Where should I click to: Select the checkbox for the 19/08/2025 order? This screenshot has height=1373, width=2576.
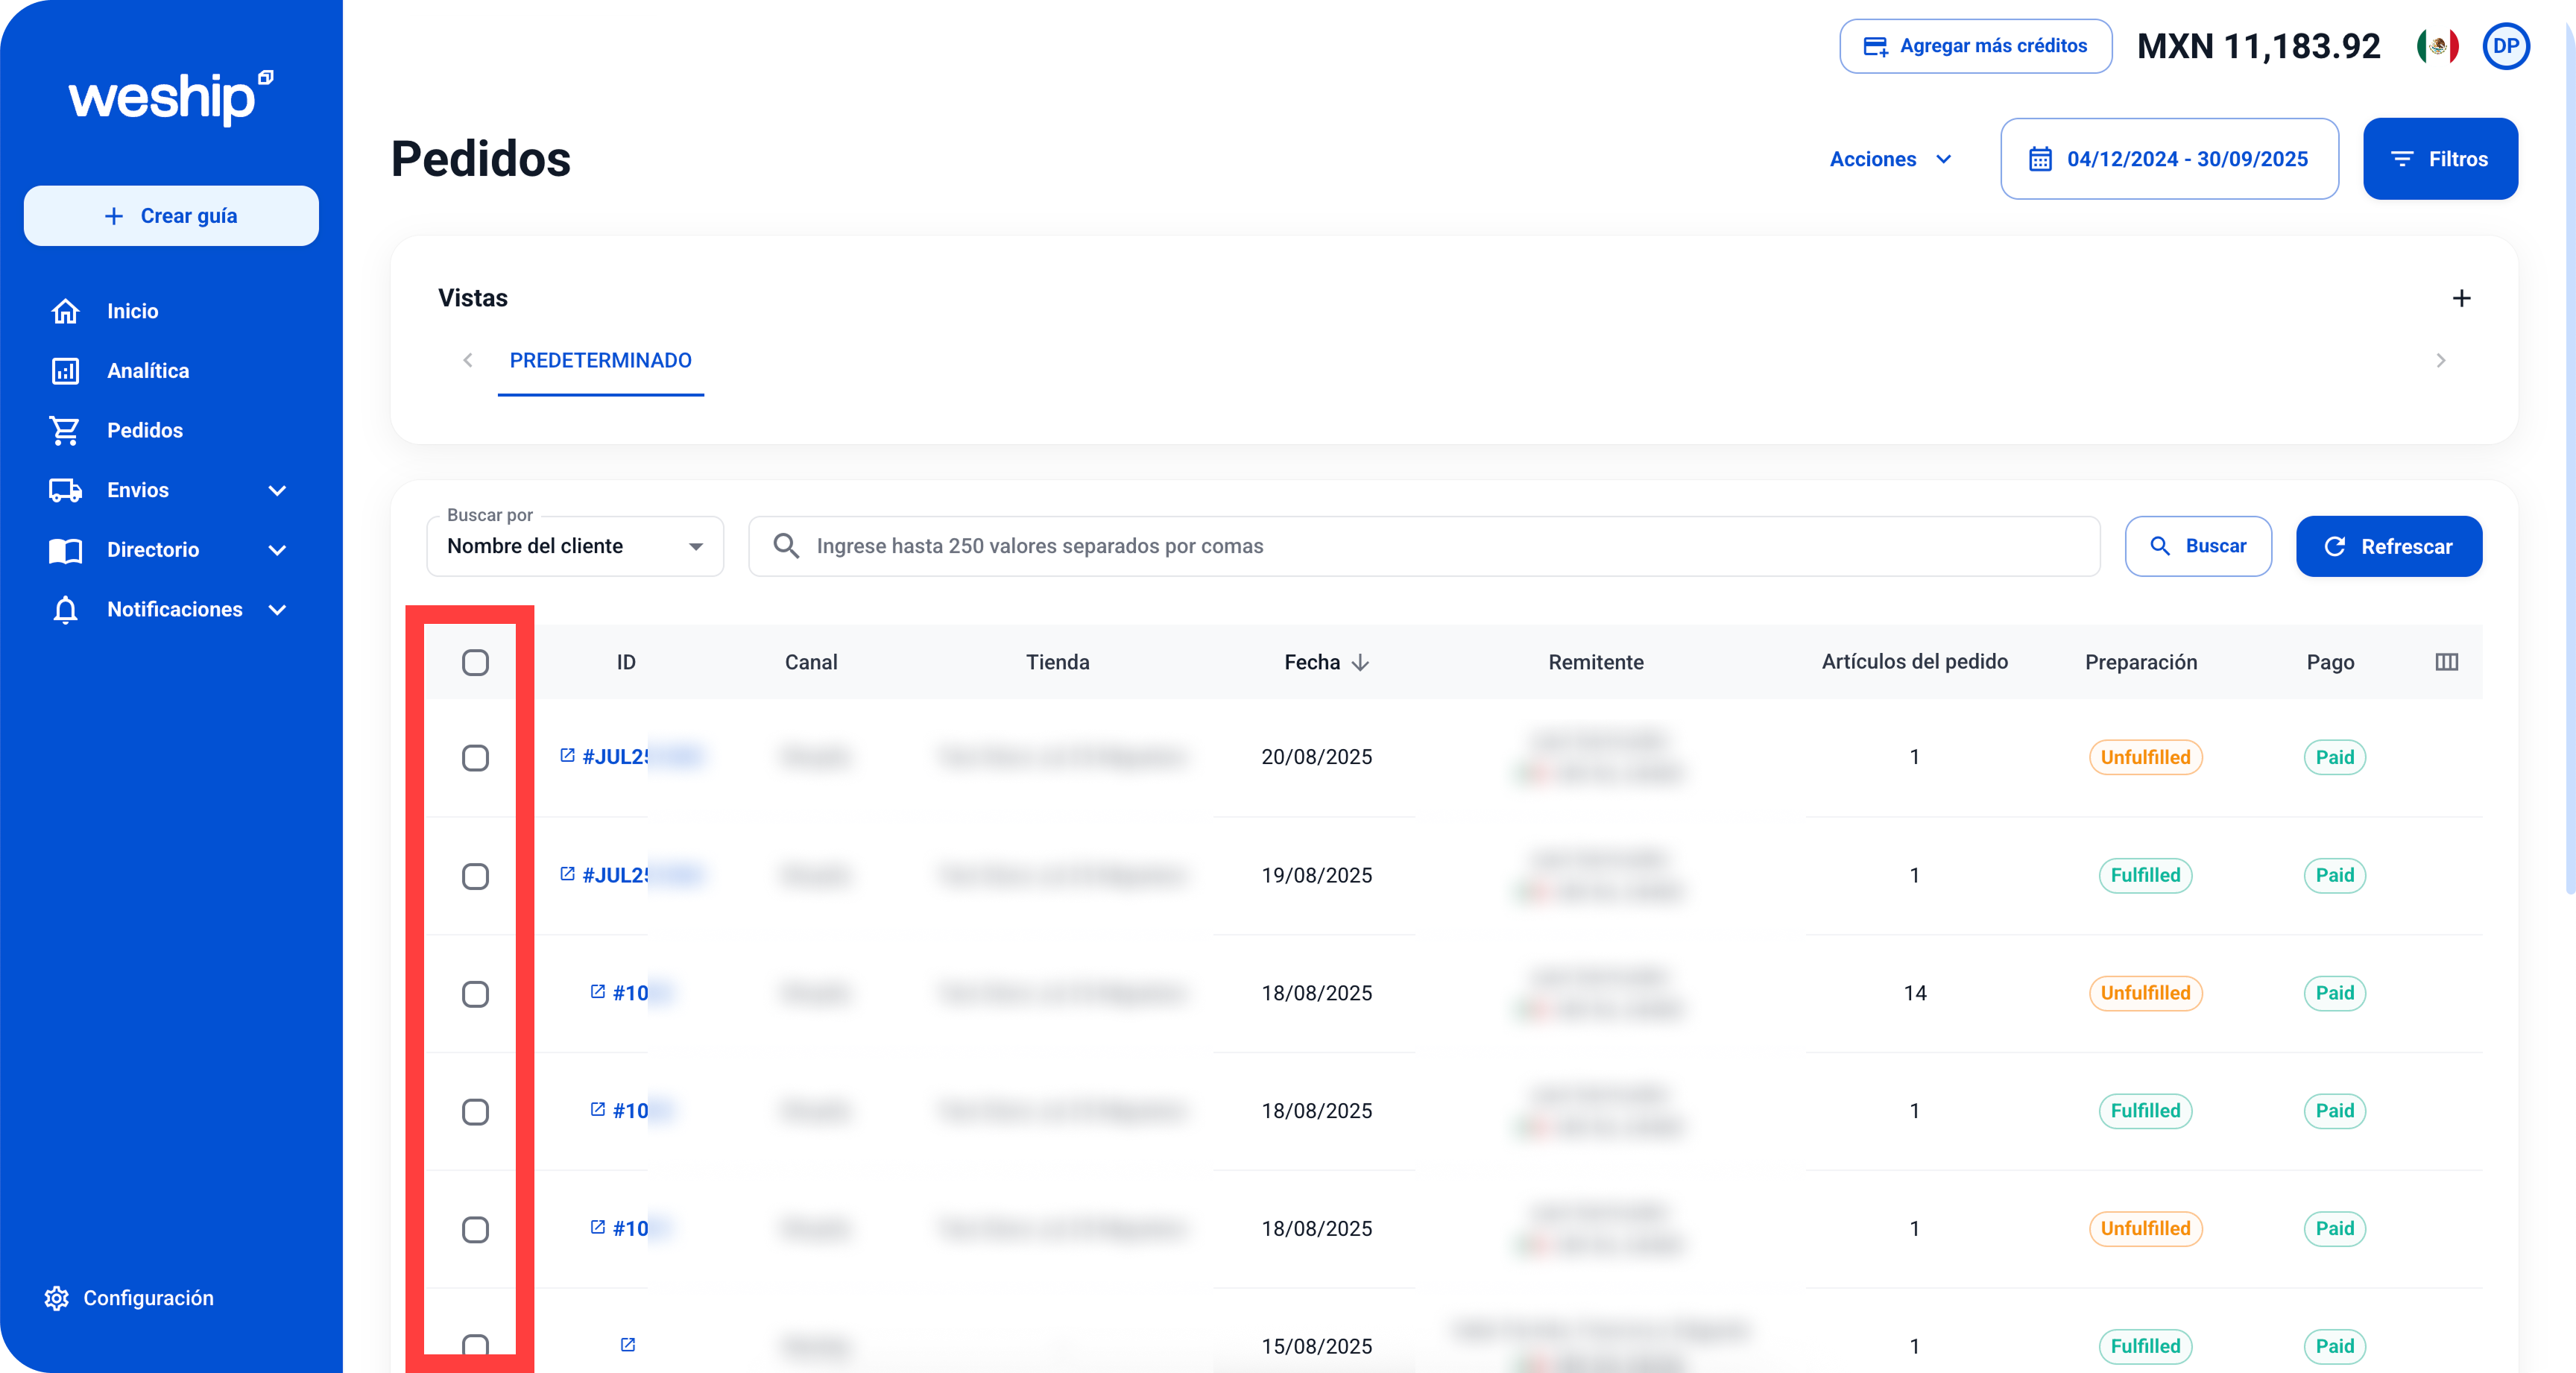[x=475, y=876]
